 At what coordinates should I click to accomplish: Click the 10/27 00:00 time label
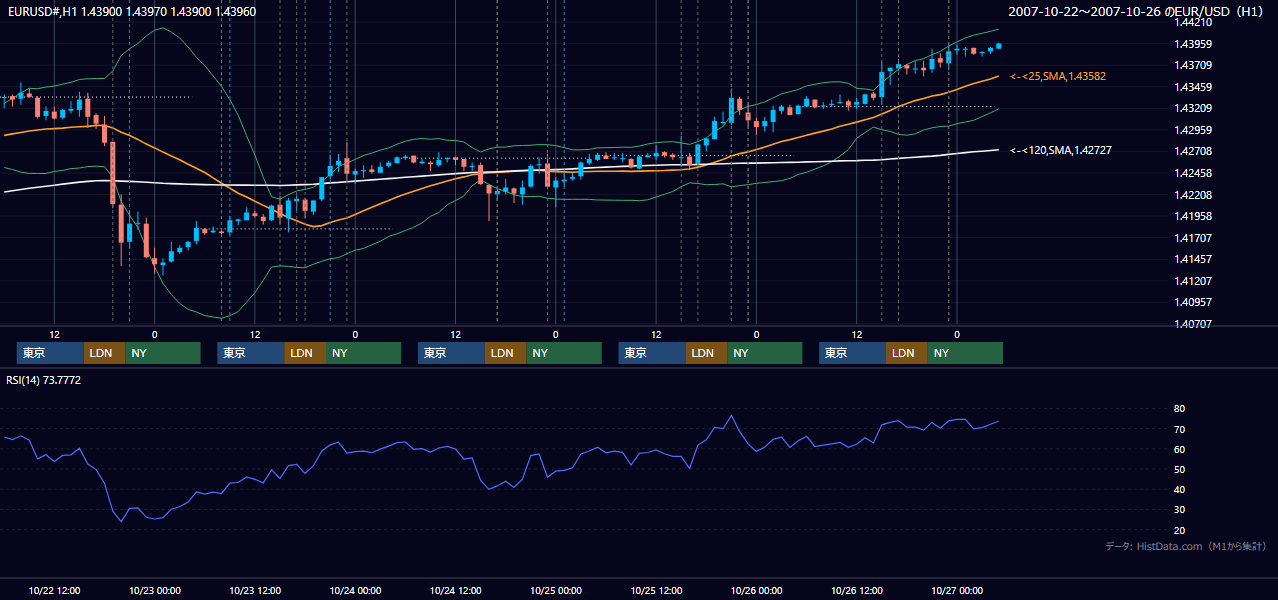pyautogui.click(x=957, y=590)
